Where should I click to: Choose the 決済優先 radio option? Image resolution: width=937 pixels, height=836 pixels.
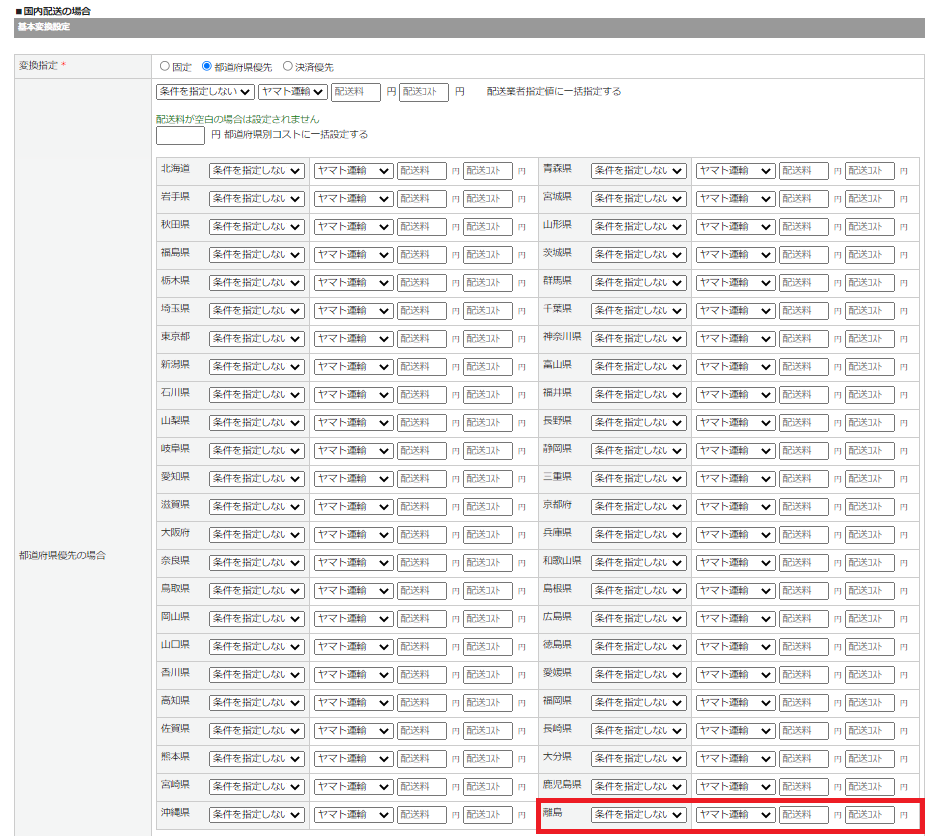288,67
